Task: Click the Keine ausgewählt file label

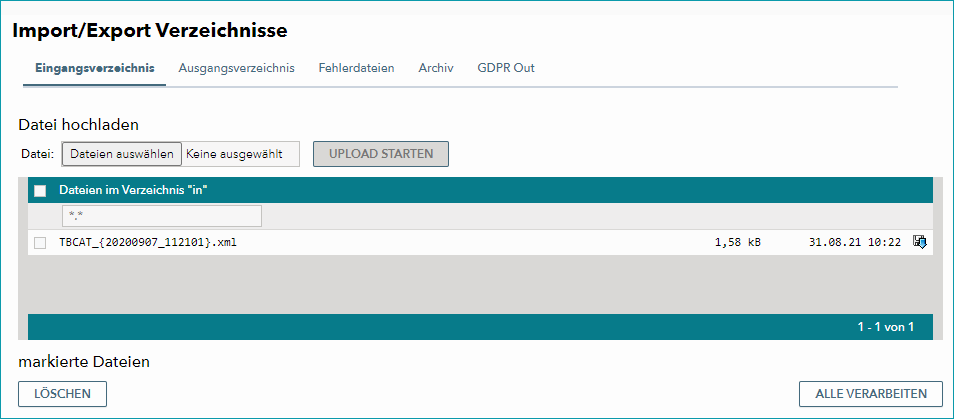Action: [x=234, y=154]
